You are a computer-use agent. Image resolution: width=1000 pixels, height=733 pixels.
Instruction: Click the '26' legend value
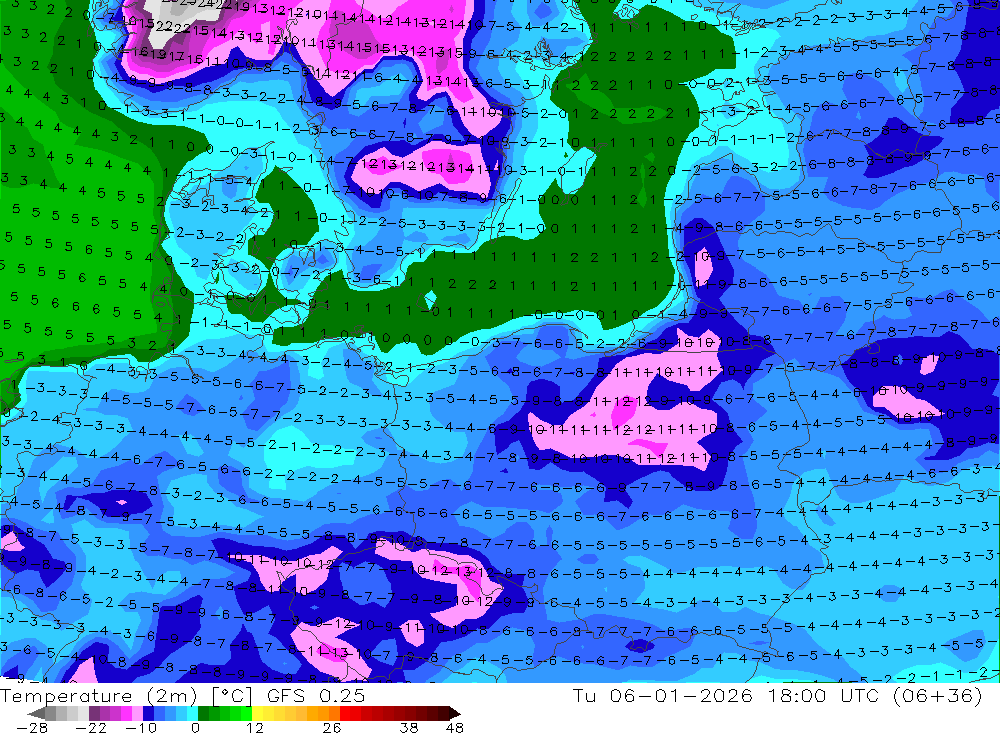coord(332,727)
